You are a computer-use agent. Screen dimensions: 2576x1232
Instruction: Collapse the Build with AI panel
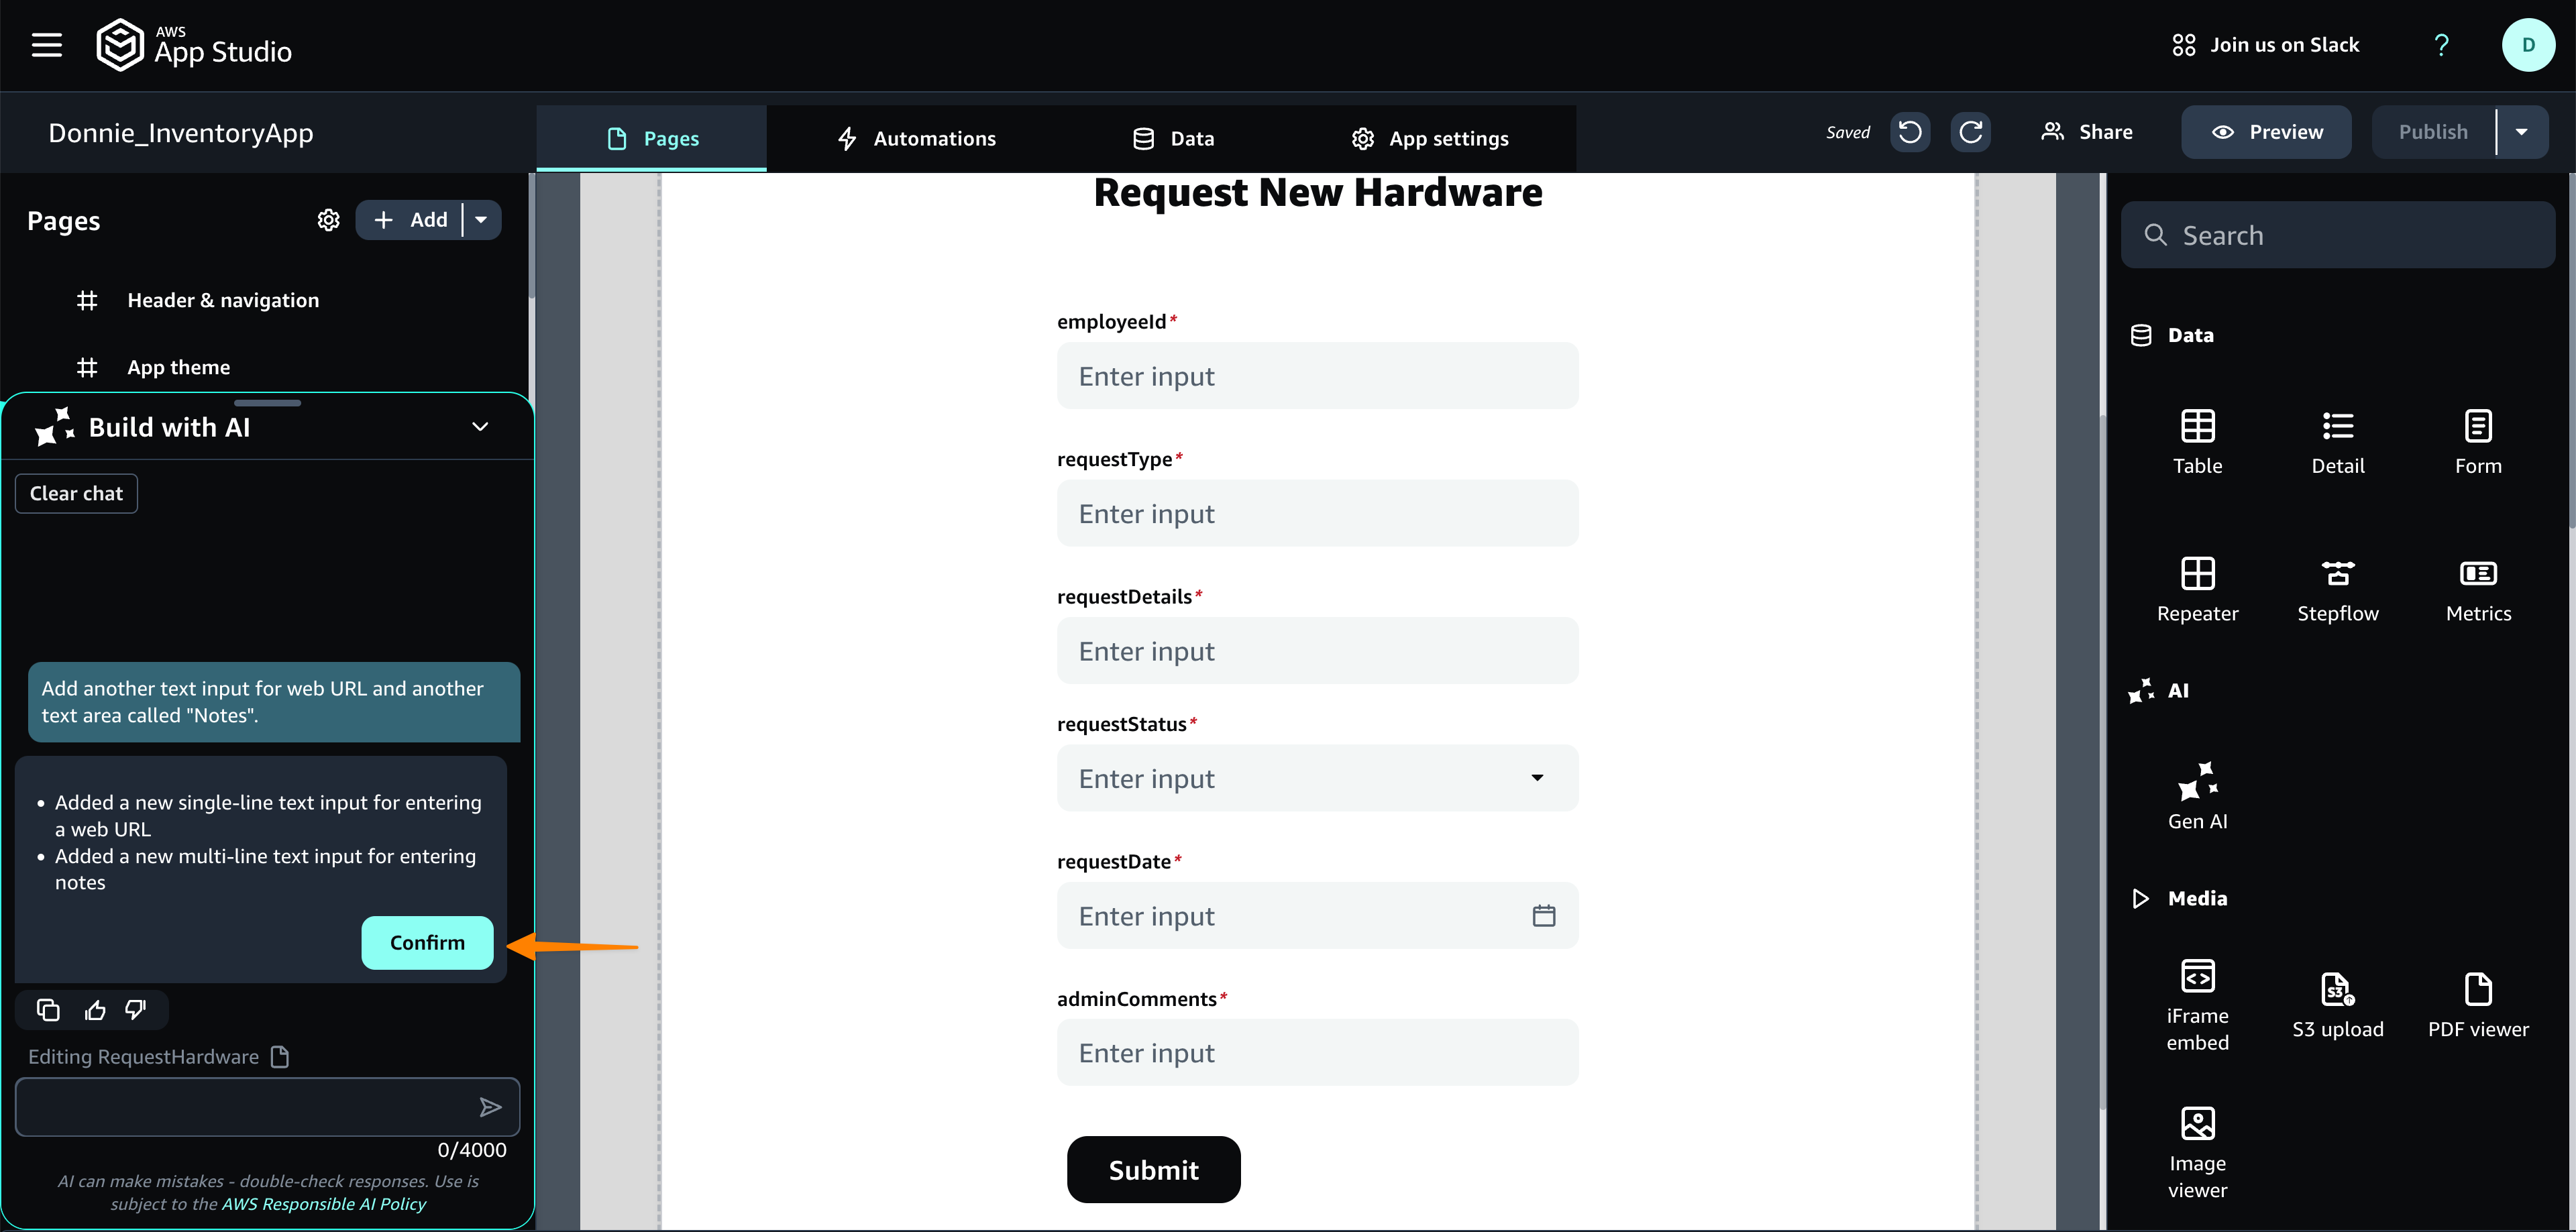(480, 427)
